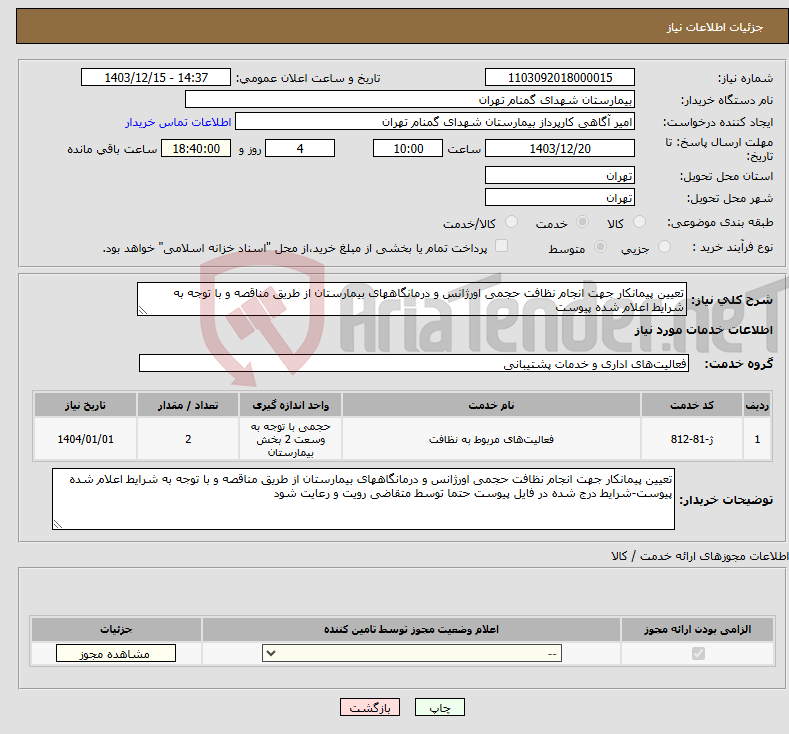Click the buyer notes textarea
Image resolution: width=789 pixels, height=734 pixels.
363,499
